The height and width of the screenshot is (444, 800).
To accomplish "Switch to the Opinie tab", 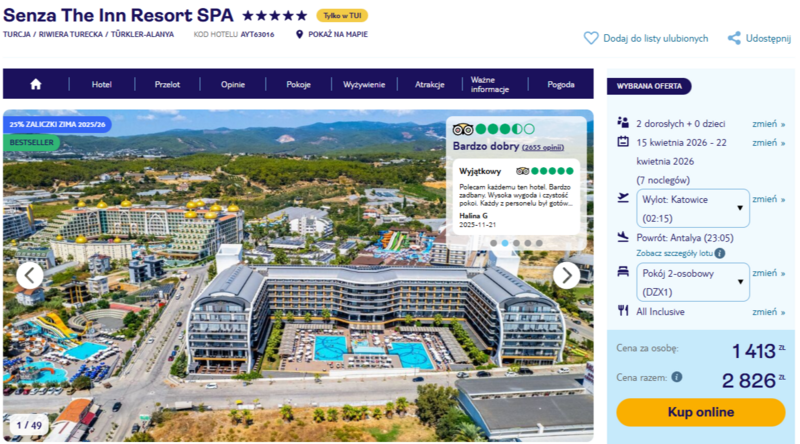I will point(233,84).
